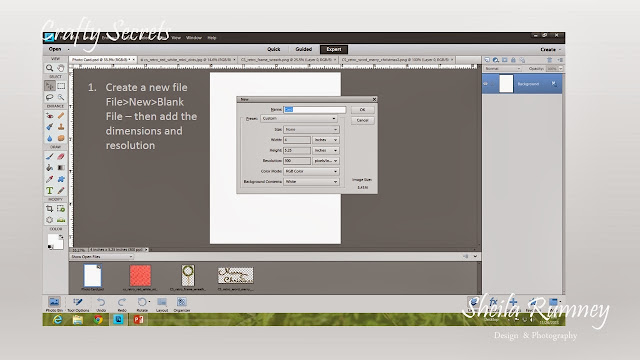Open the Color Mode dropdown
Screen dimensions: 640x360
tap(311, 171)
